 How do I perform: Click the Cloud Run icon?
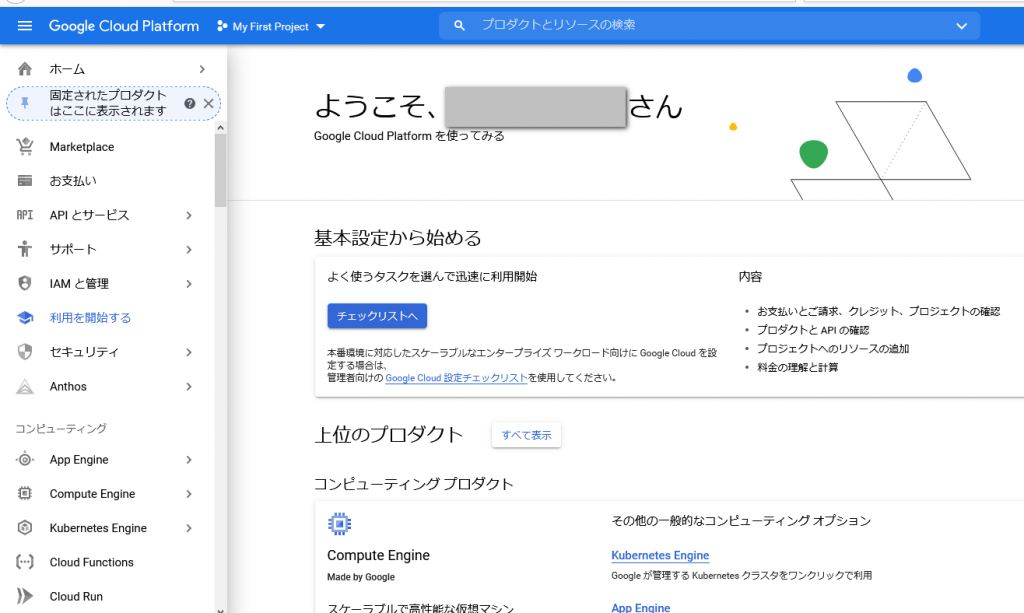[25, 596]
